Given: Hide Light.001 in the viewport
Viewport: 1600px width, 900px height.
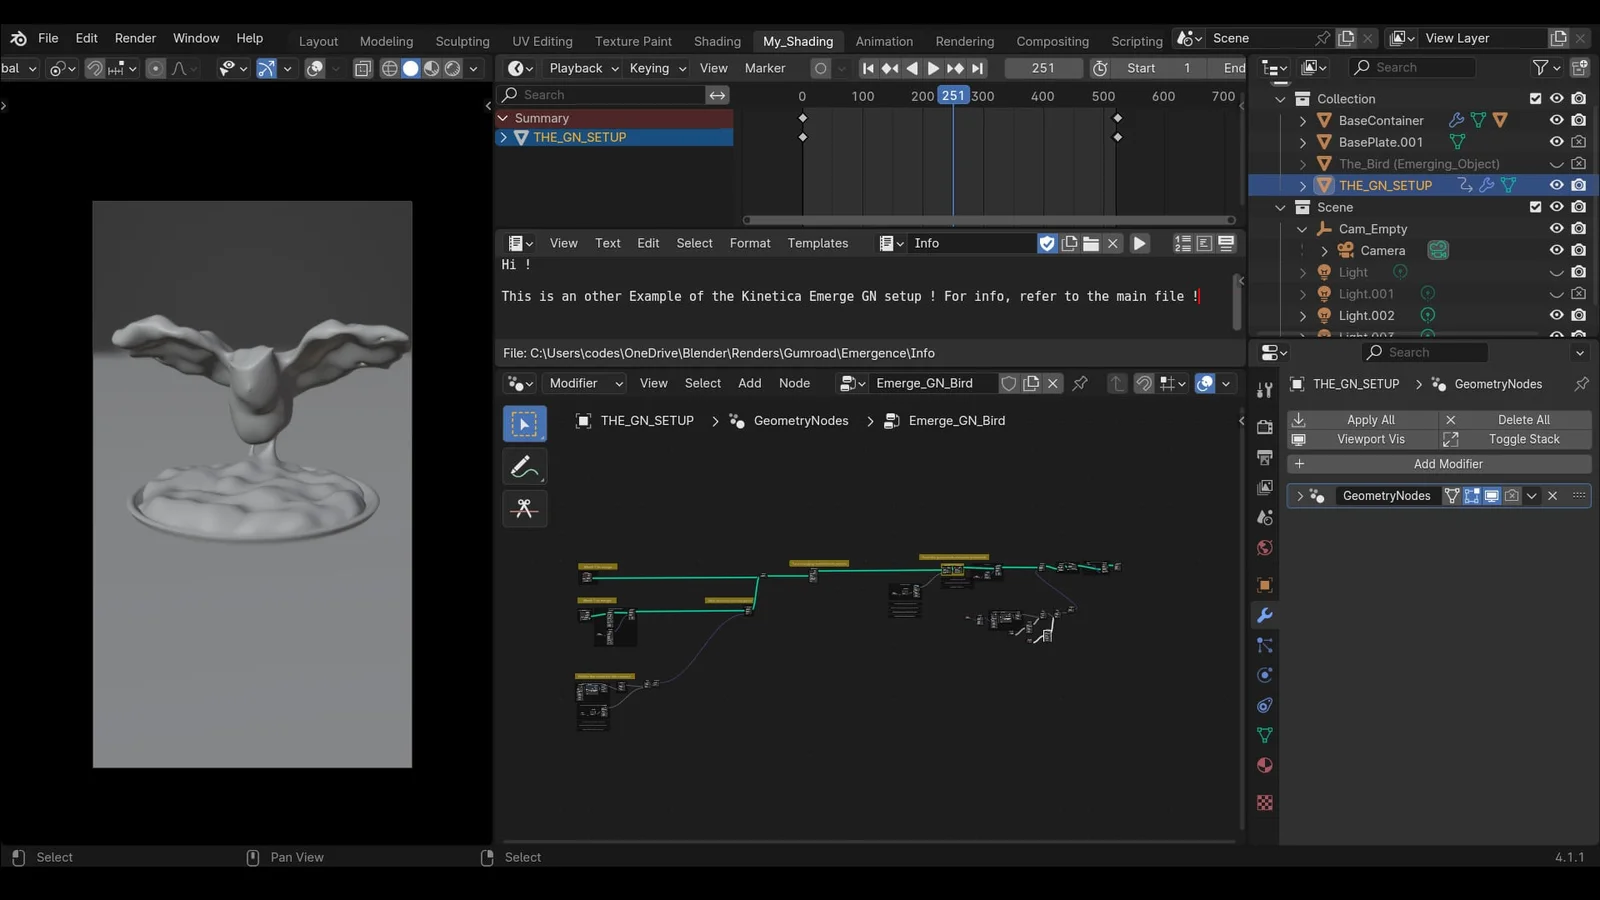Looking at the screenshot, I should tap(1557, 293).
